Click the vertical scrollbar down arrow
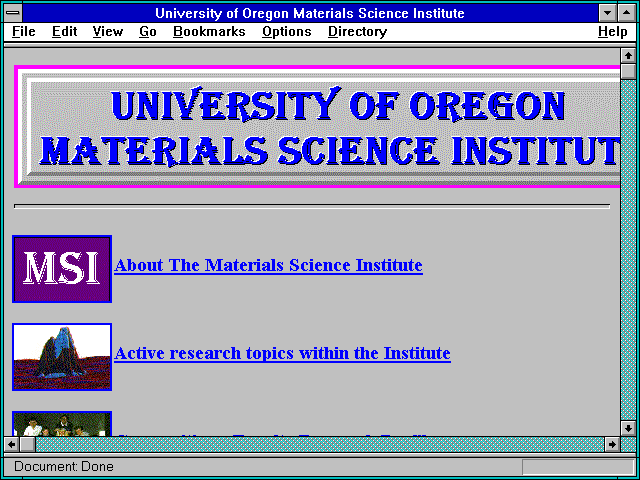Screen dimensions: 640x480 tap(628, 428)
